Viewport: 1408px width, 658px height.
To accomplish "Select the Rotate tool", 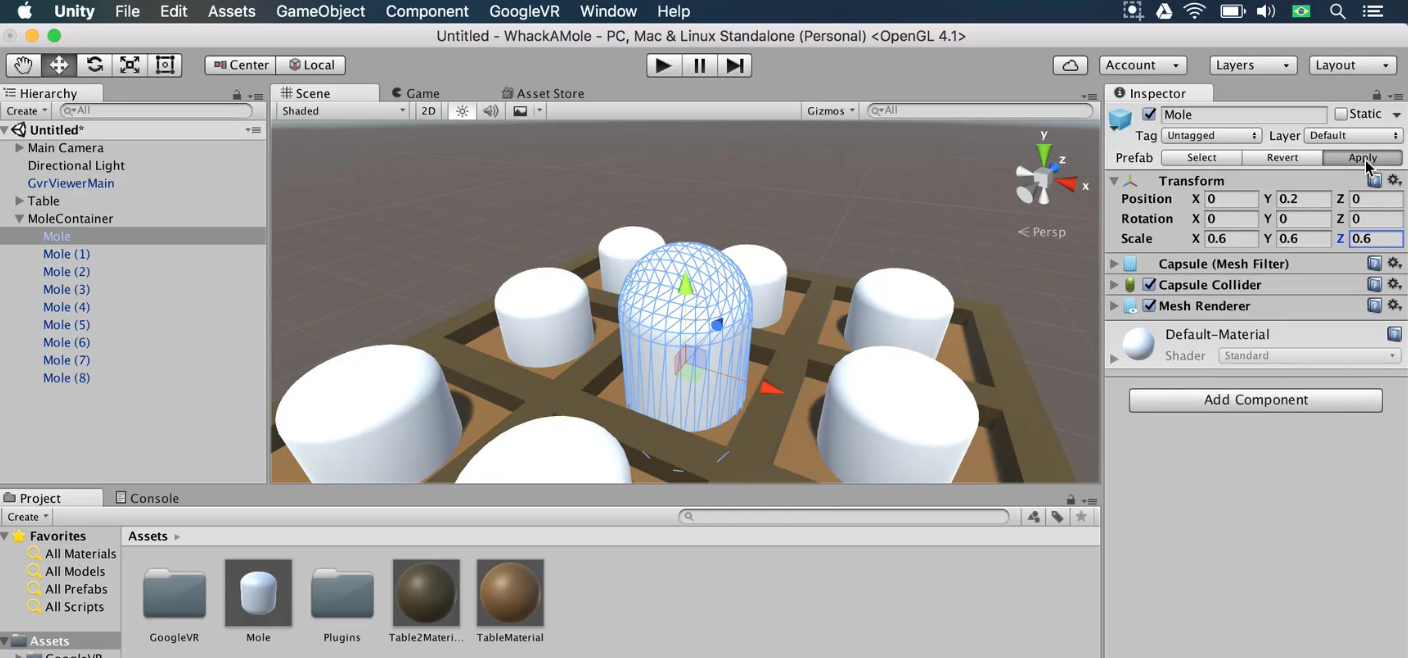I will pyautogui.click(x=95, y=64).
